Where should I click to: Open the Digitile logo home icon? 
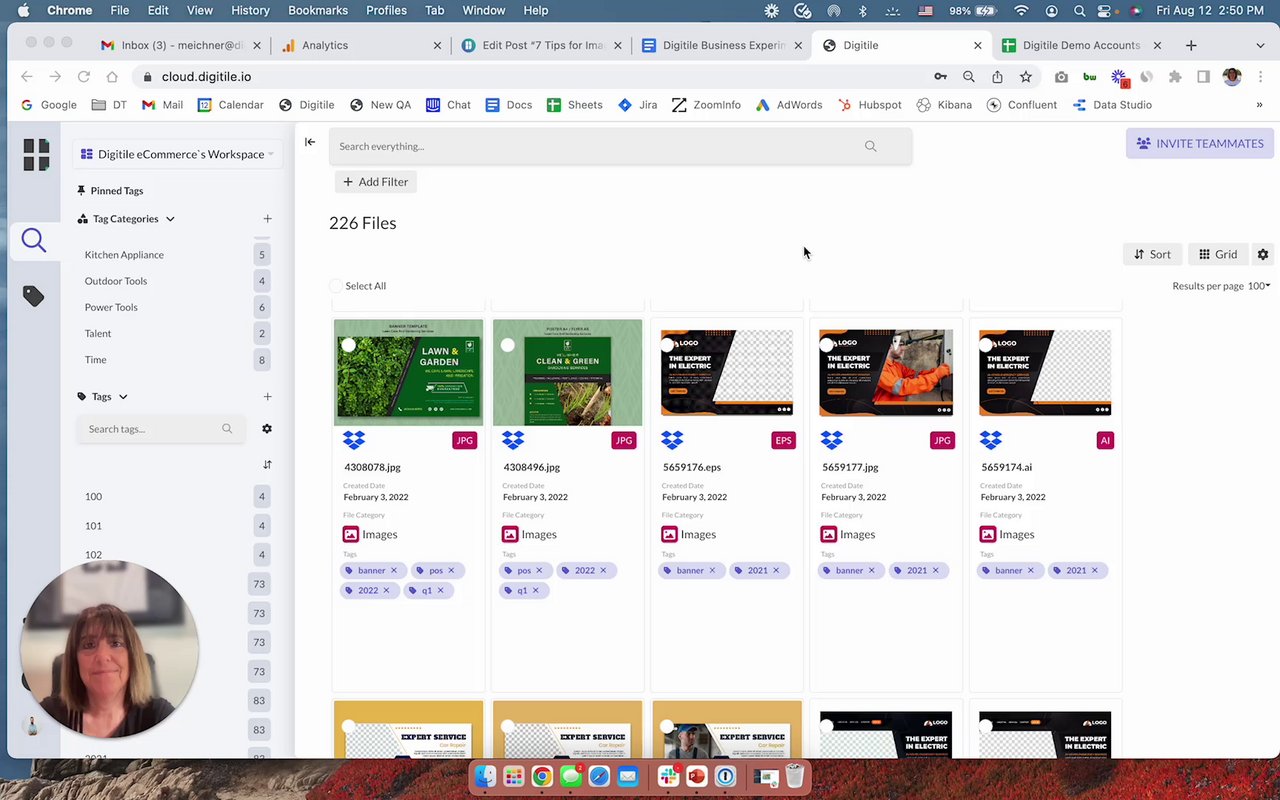click(x=36, y=154)
